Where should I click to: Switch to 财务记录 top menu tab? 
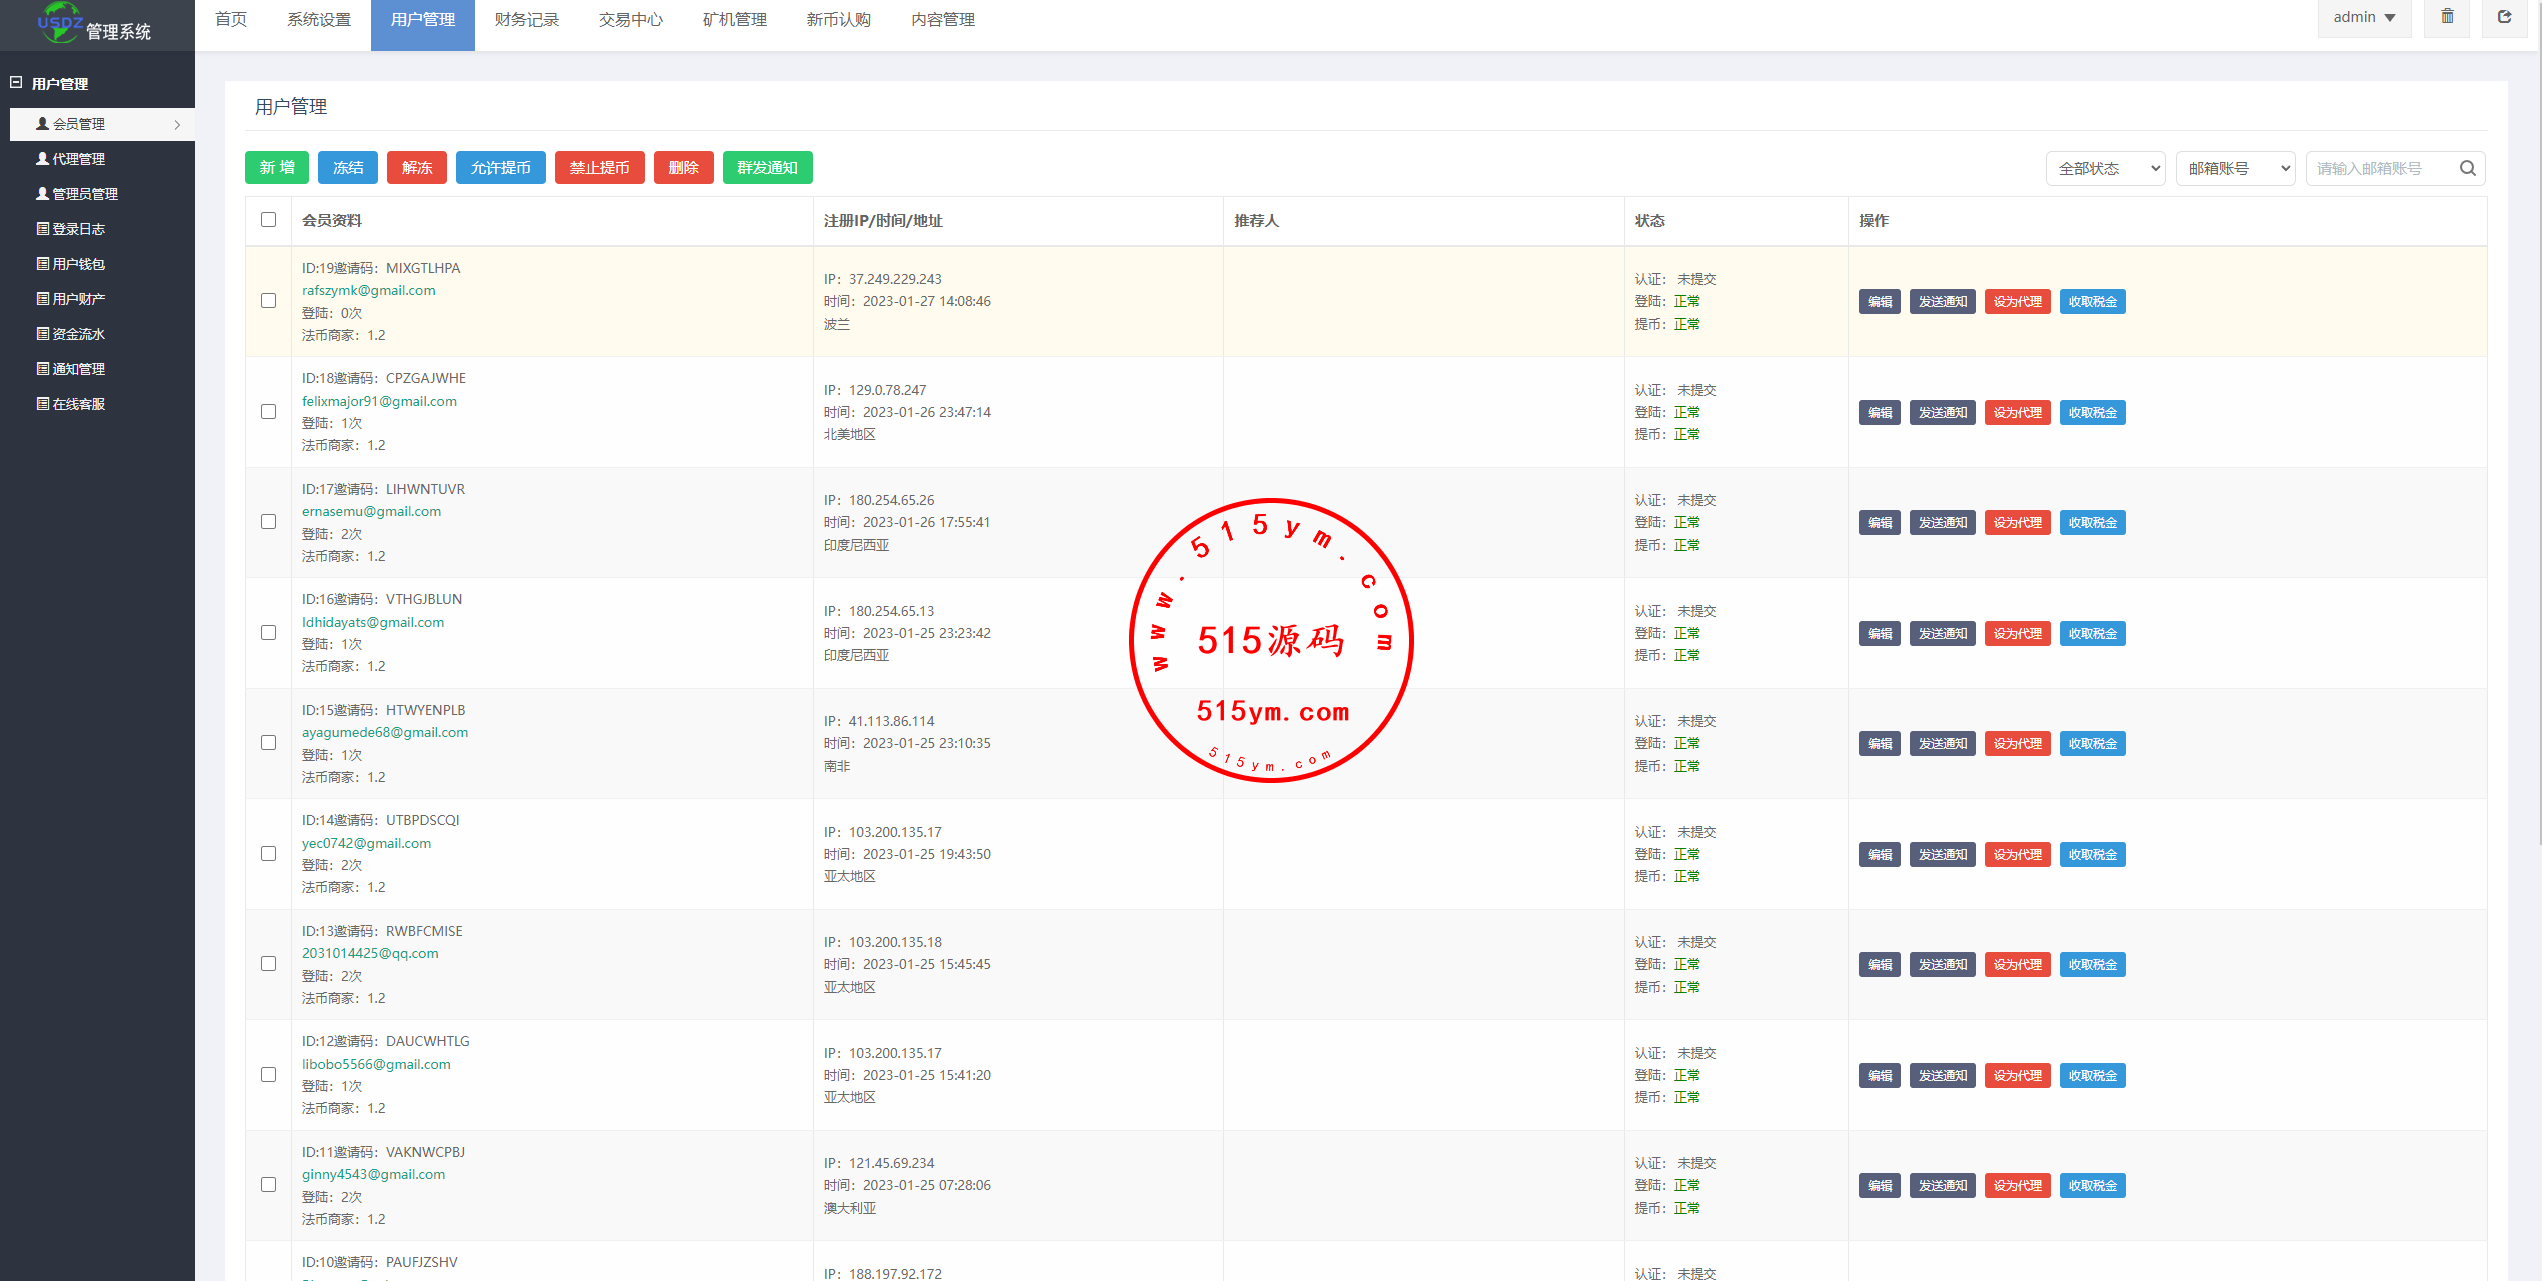[526, 20]
